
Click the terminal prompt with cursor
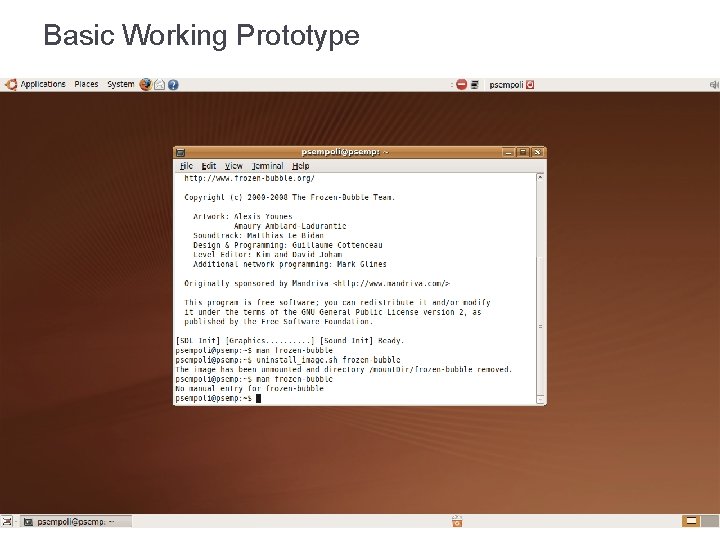point(218,398)
